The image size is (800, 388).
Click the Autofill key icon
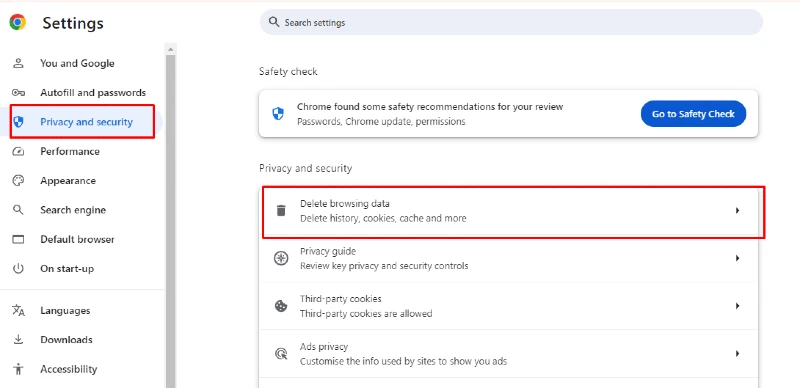click(18, 93)
